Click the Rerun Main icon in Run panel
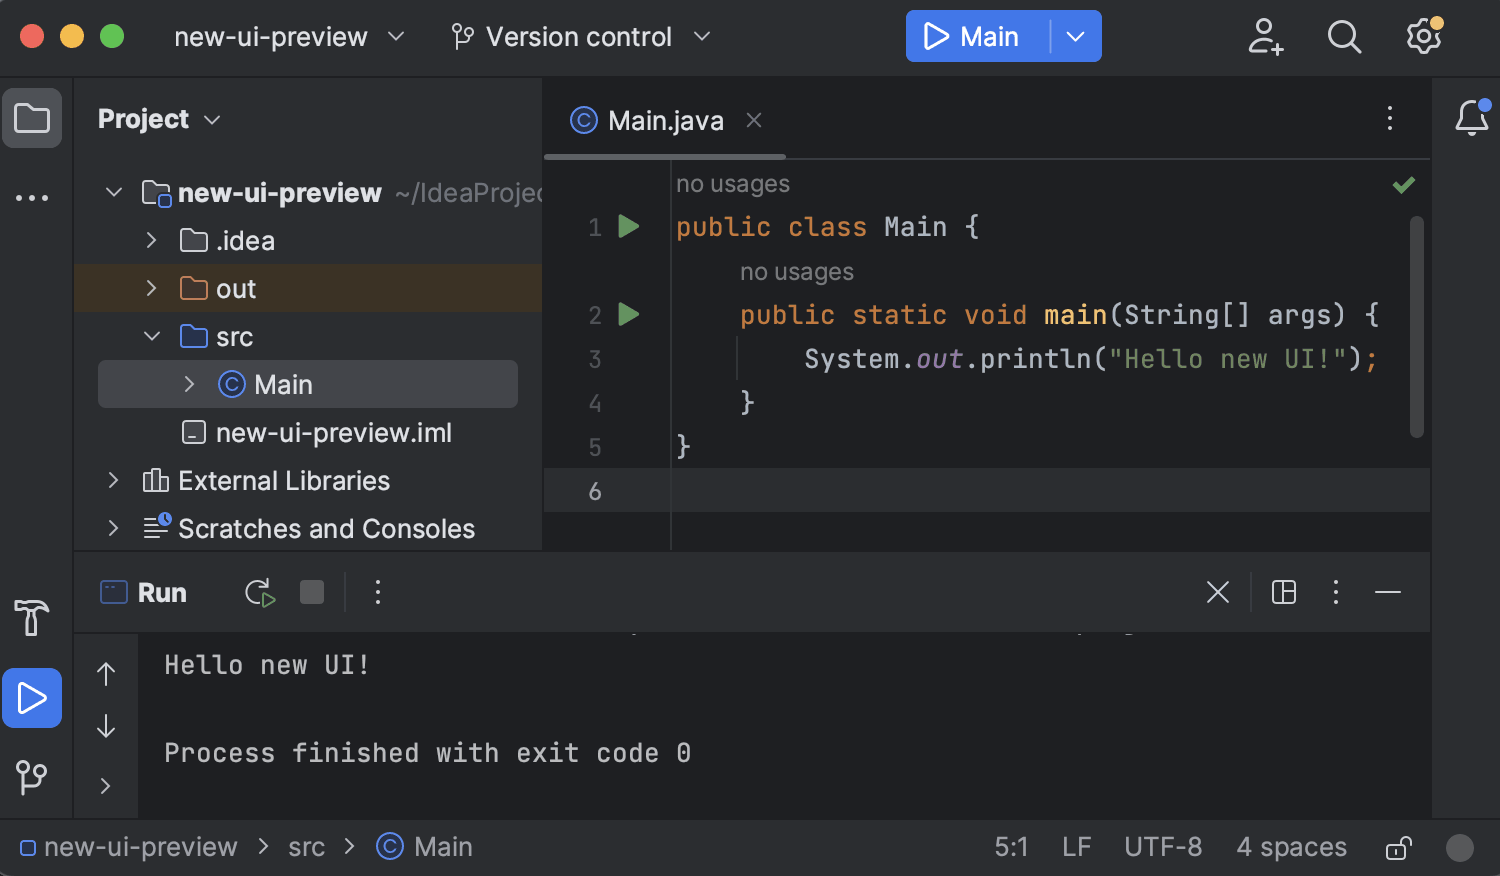Screen dimensions: 1500x876 260,593
